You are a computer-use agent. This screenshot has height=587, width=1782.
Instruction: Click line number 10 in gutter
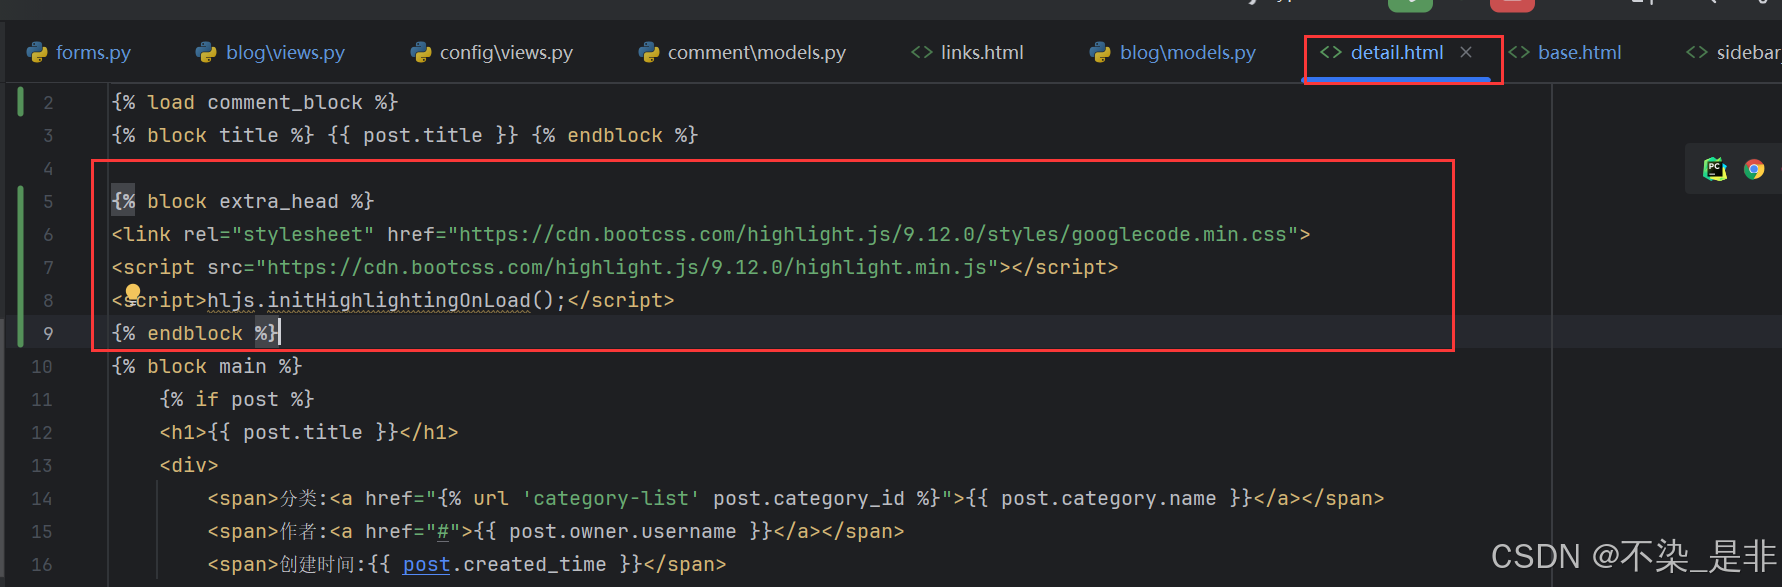(42, 367)
